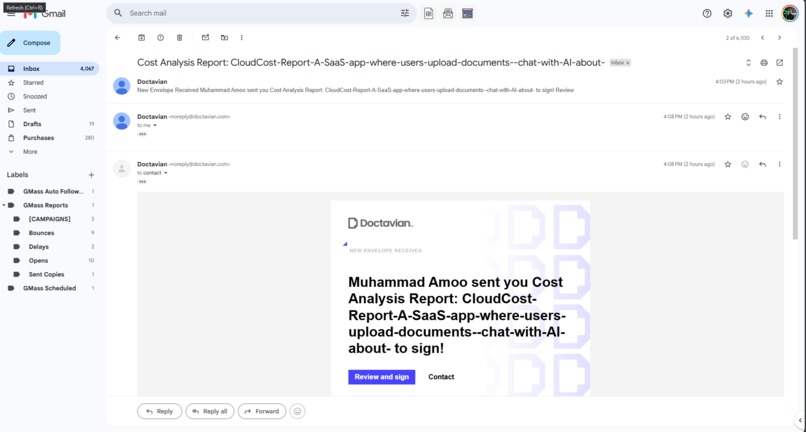
Task: Click the Forward button
Action: [262, 411]
